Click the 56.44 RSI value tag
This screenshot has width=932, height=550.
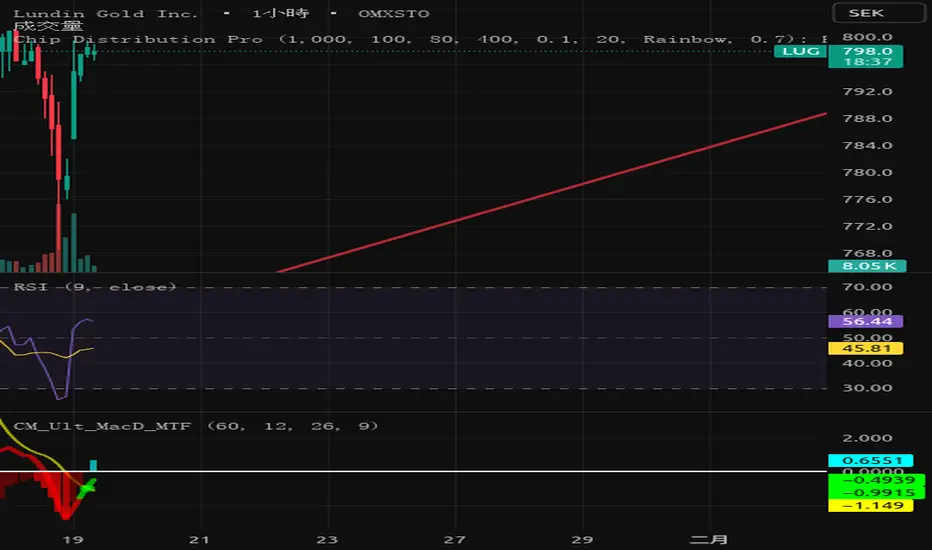pyautogui.click(x=865, y=322)
